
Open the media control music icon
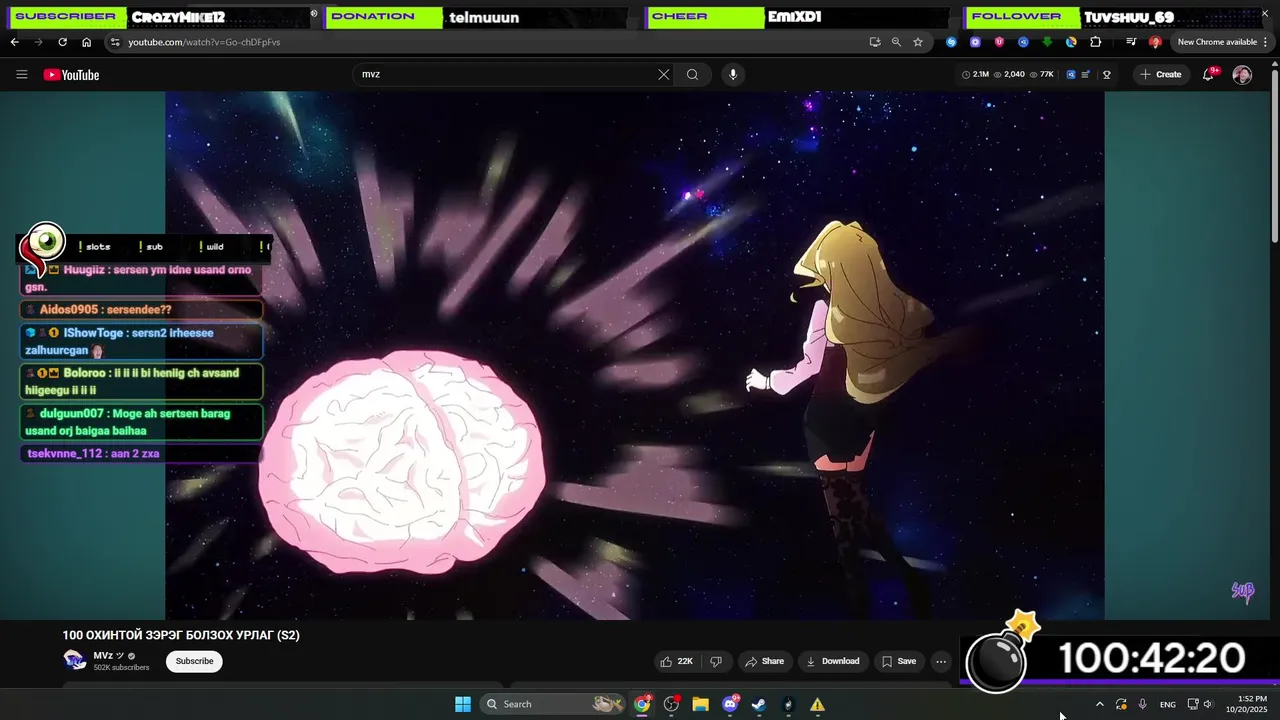1131,42
